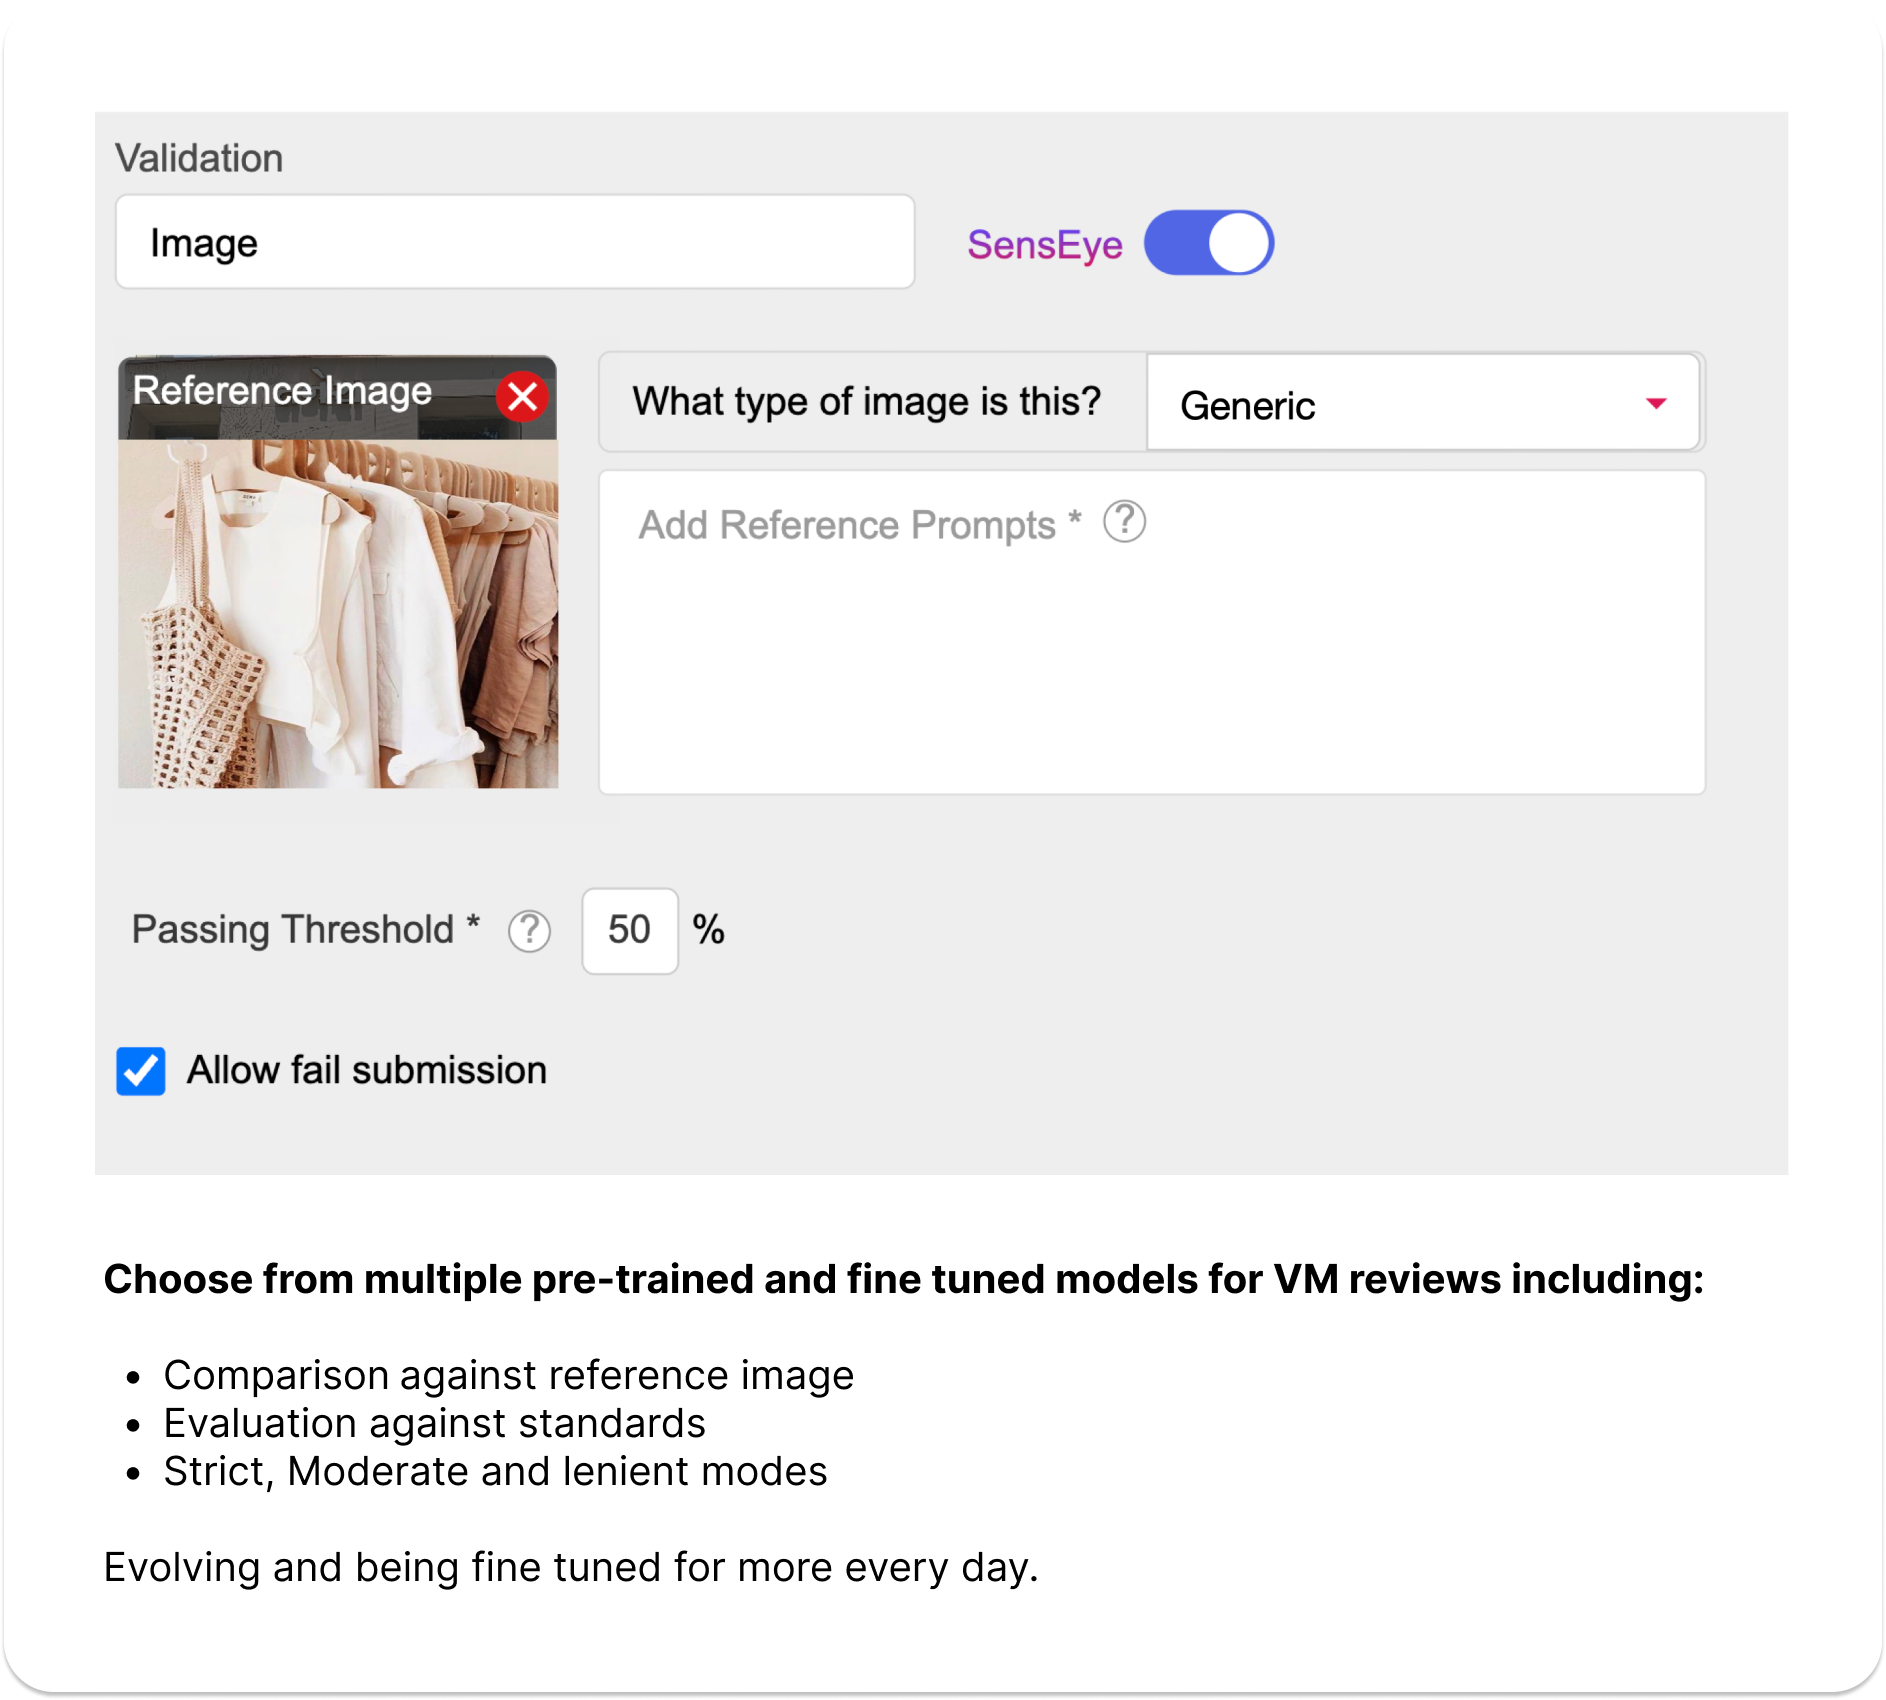Focus the Add Reference Prompts text area
The width and height of the screenshot is (1886, 1700).
click(x=1151, y=650)
